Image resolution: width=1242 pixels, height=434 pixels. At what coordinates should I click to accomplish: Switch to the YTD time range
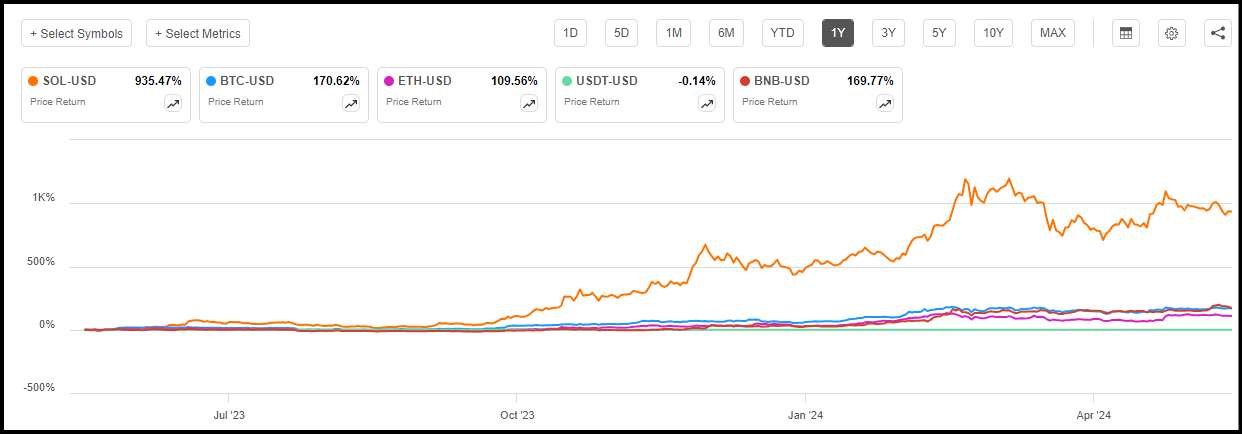[782, 33]
